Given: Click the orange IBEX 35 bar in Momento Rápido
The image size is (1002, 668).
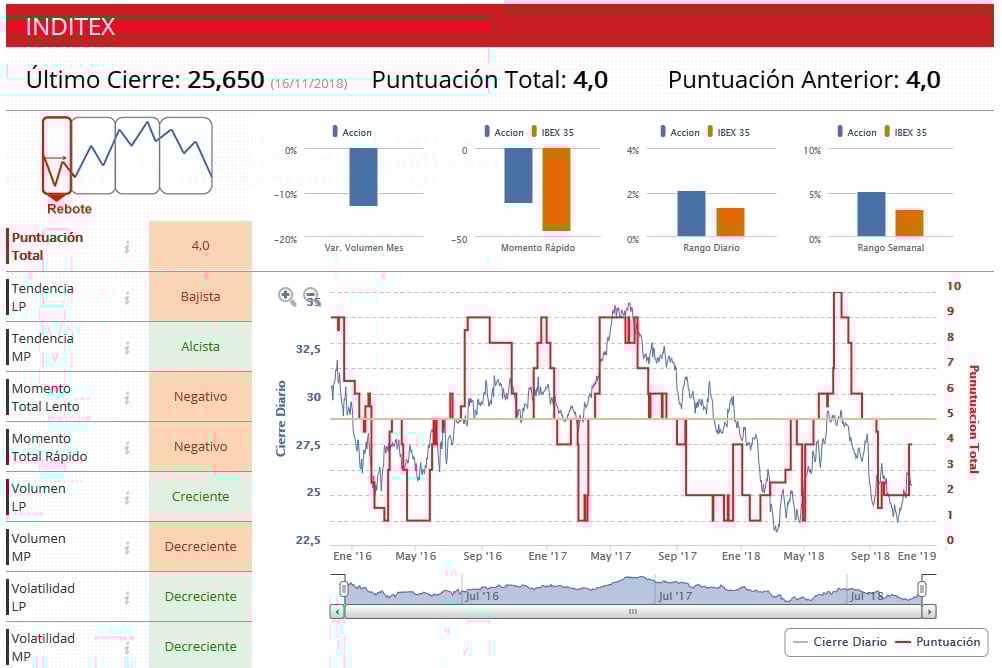Looking at the screenshot, I should click(557, 189).
